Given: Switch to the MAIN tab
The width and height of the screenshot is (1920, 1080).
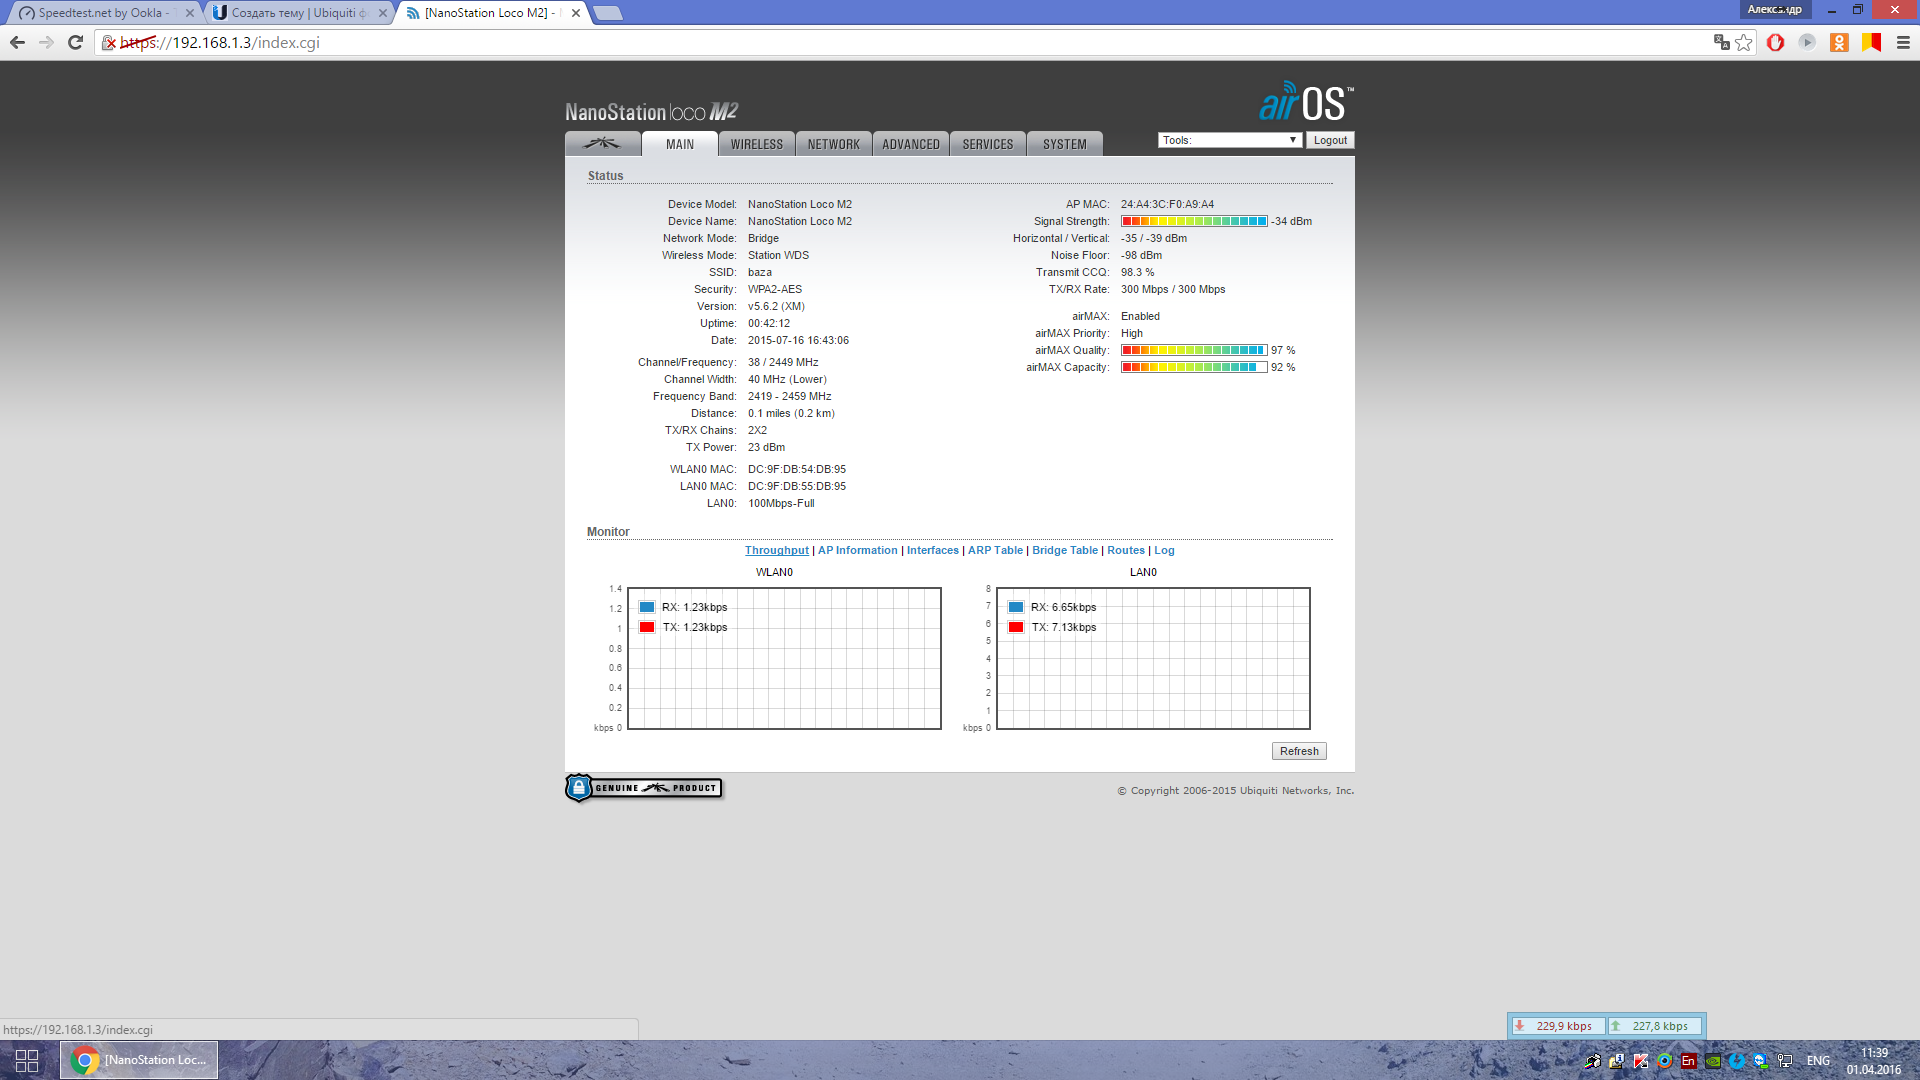Looking at the screenshot, I should click(680, 144).
